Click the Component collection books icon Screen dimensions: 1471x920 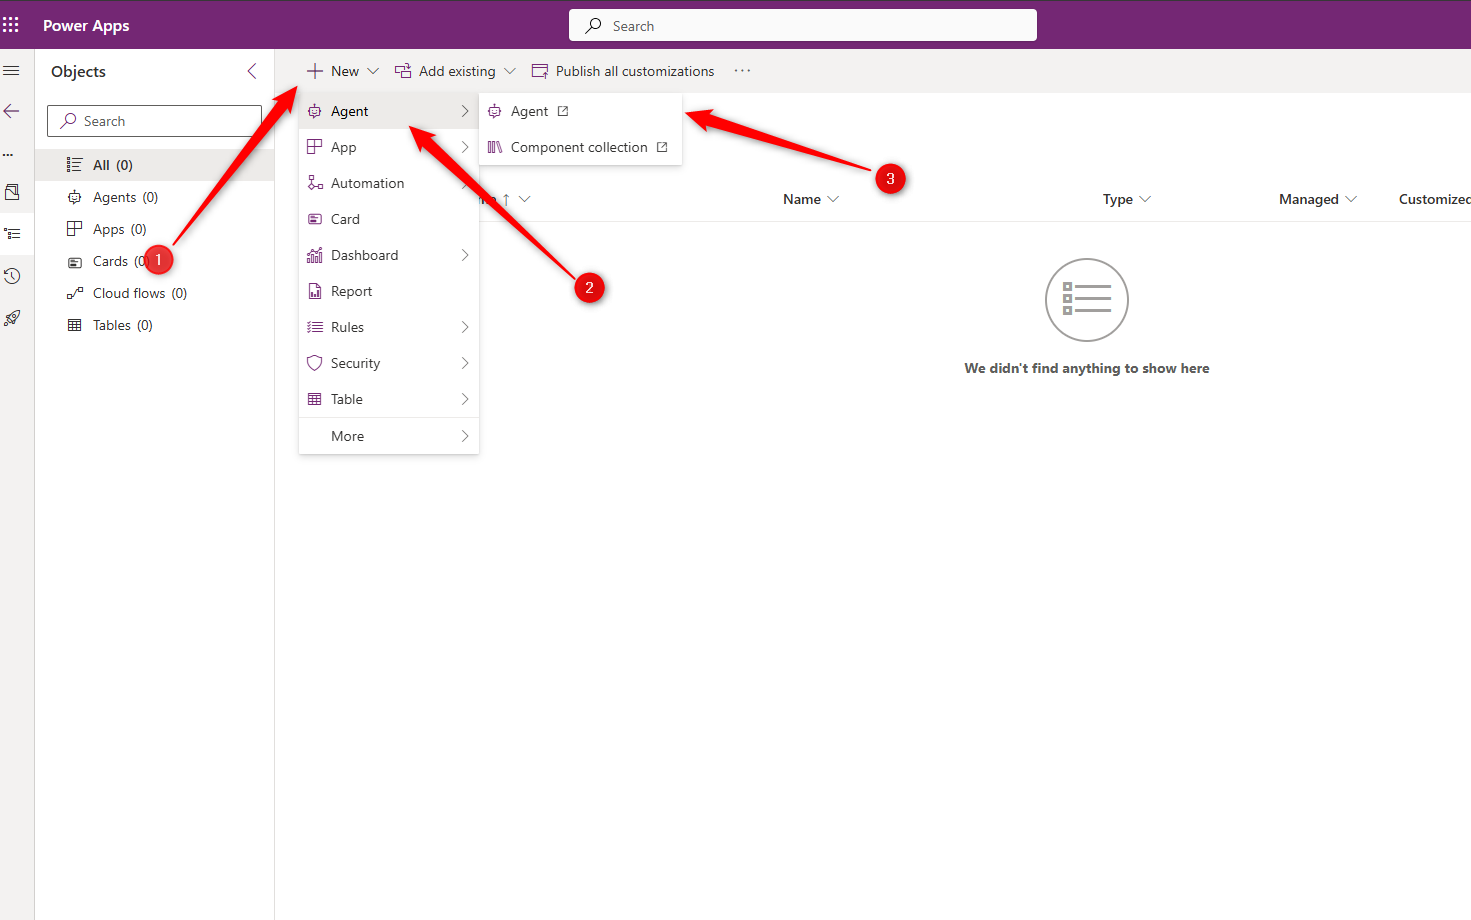point(494,147)
